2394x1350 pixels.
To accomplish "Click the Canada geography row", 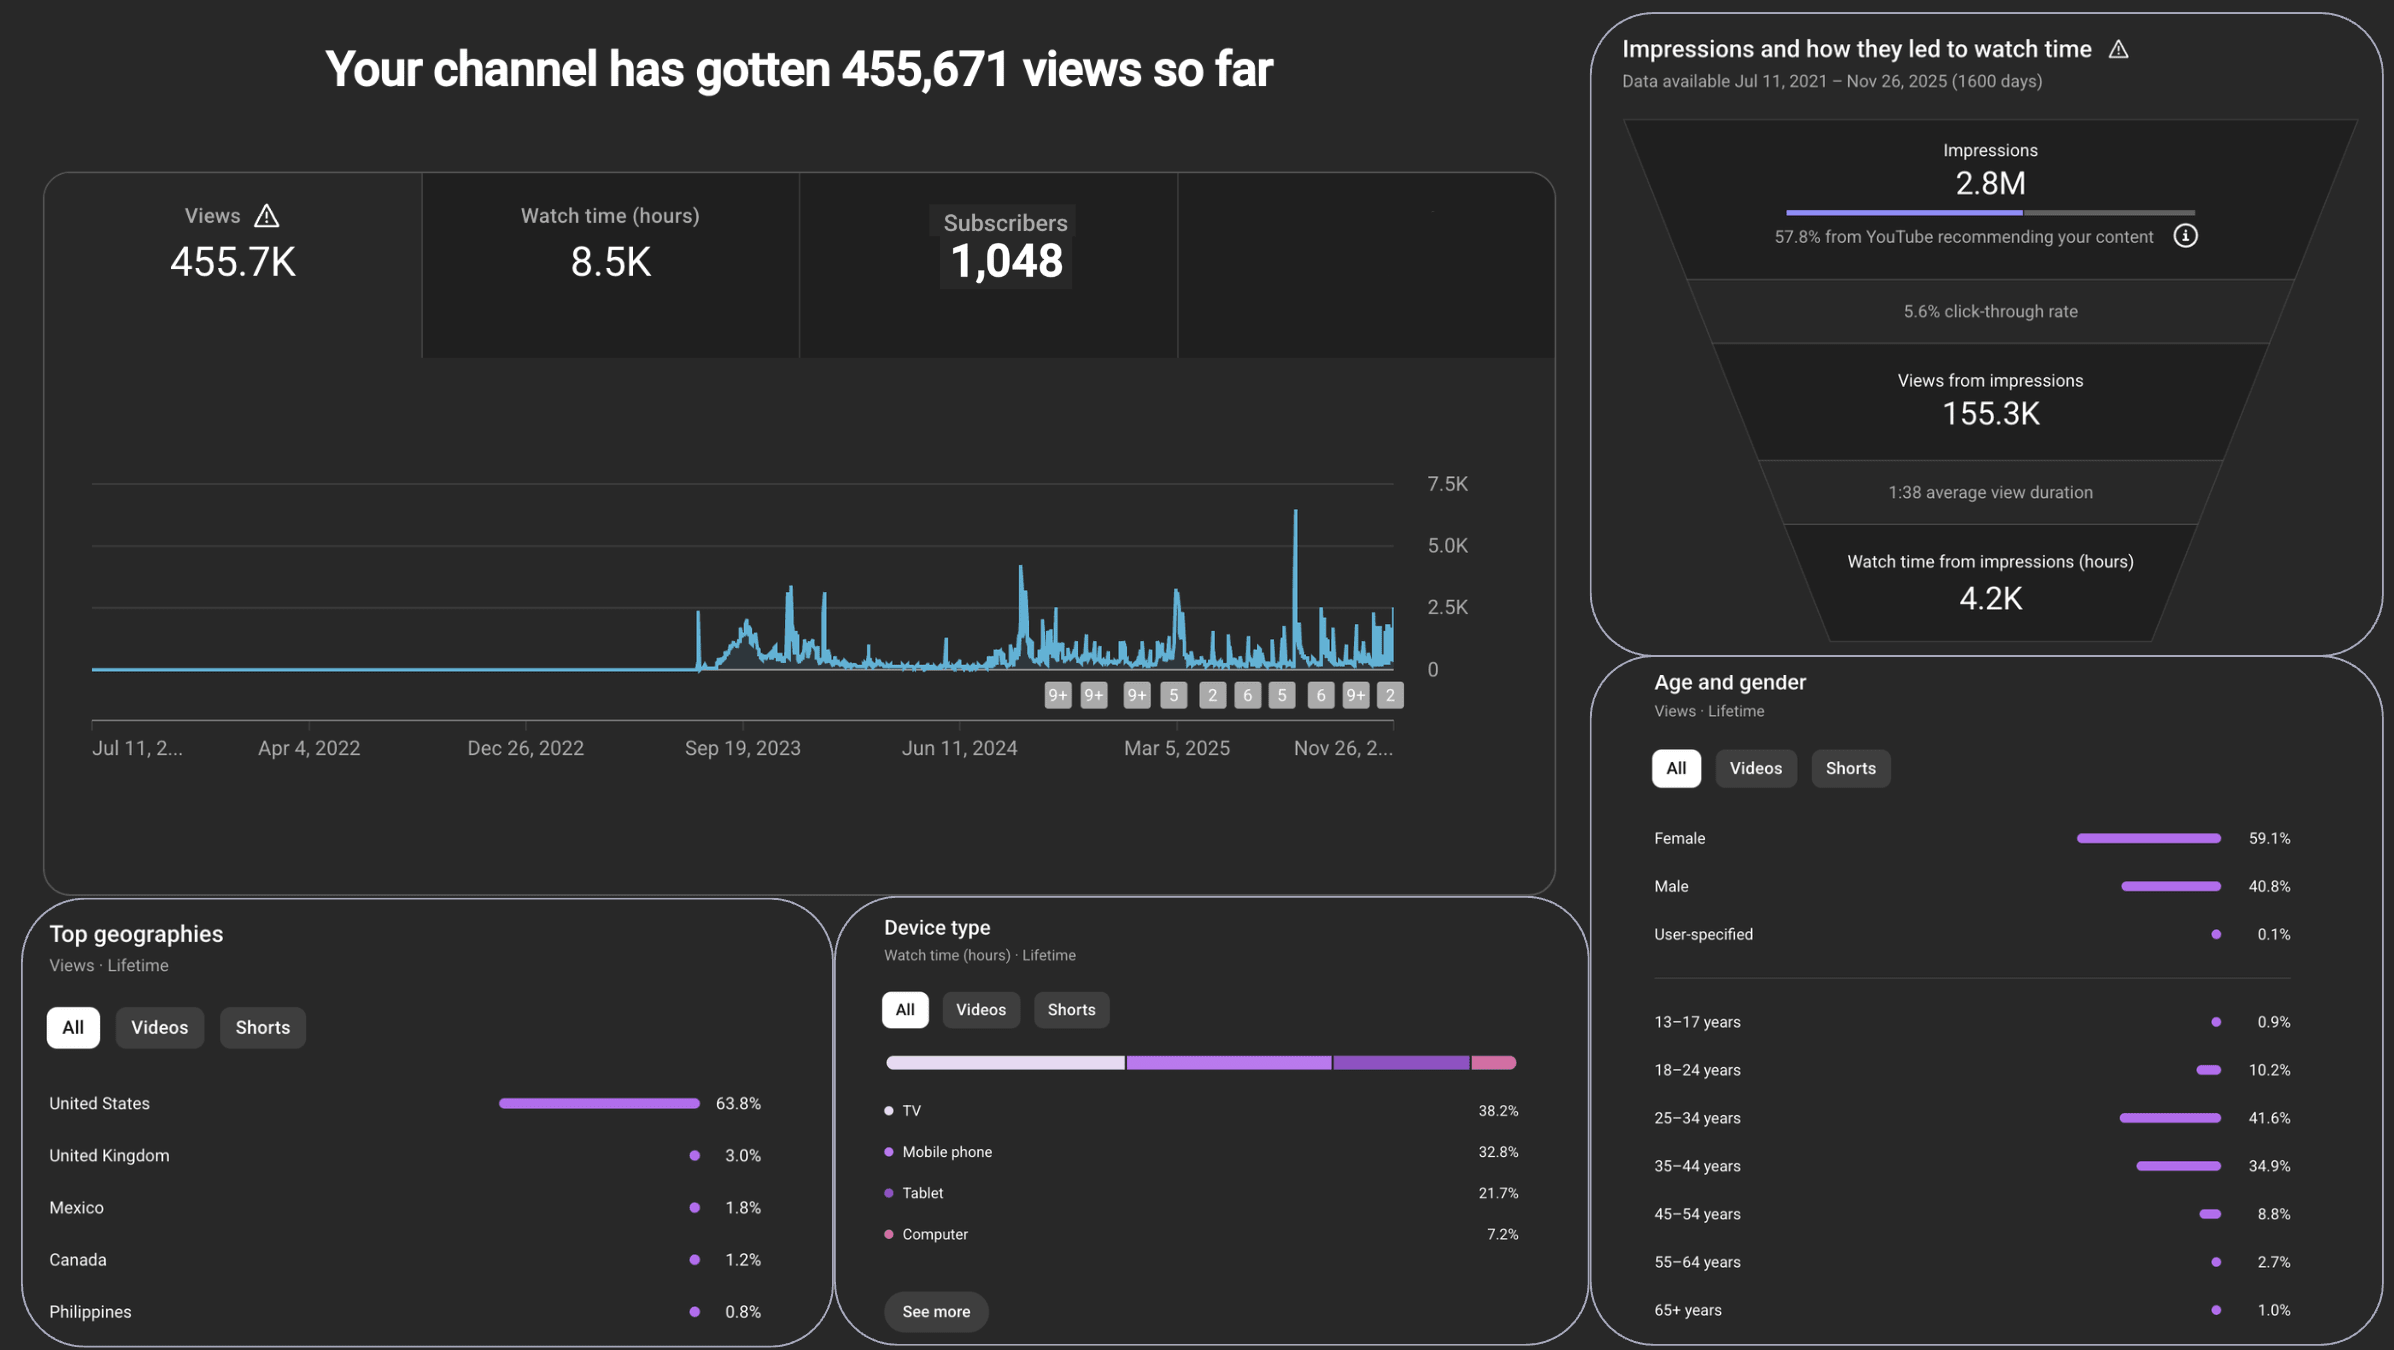I will [x=405, y=1259].
